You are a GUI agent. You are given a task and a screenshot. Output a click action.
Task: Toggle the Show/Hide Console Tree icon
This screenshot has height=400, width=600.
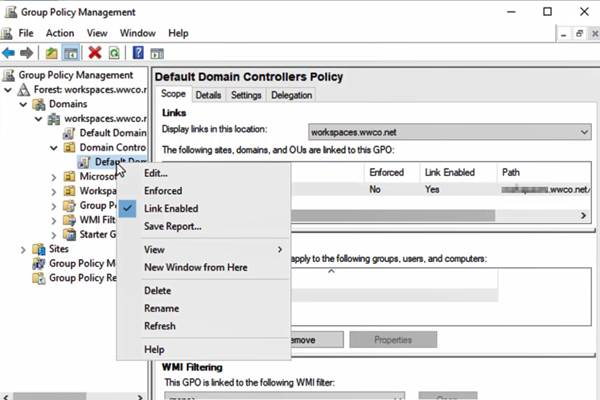[71, 52]
